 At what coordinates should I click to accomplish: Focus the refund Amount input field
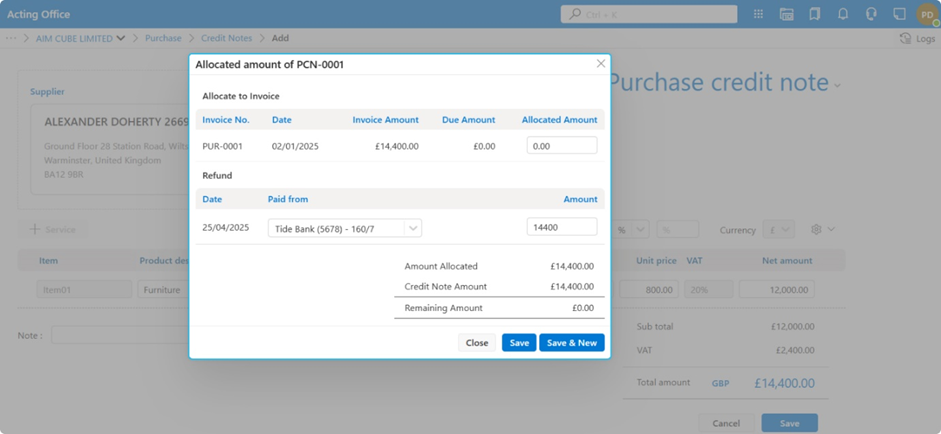(x=561, y=227)
